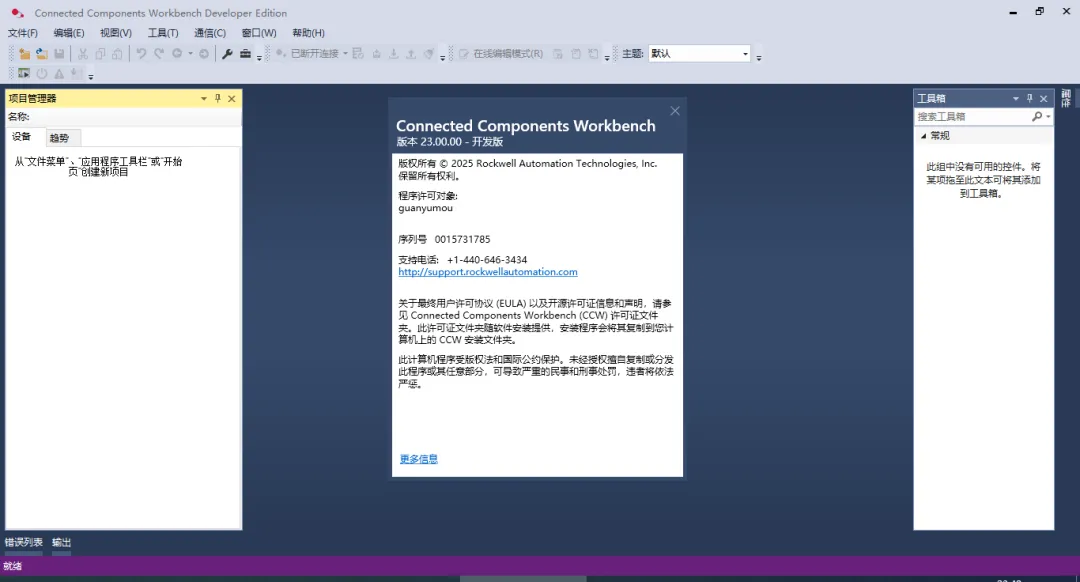Open toolbar options after the briefcase icon
This screenshot has width=1080, height=582.
coord(260,57)
